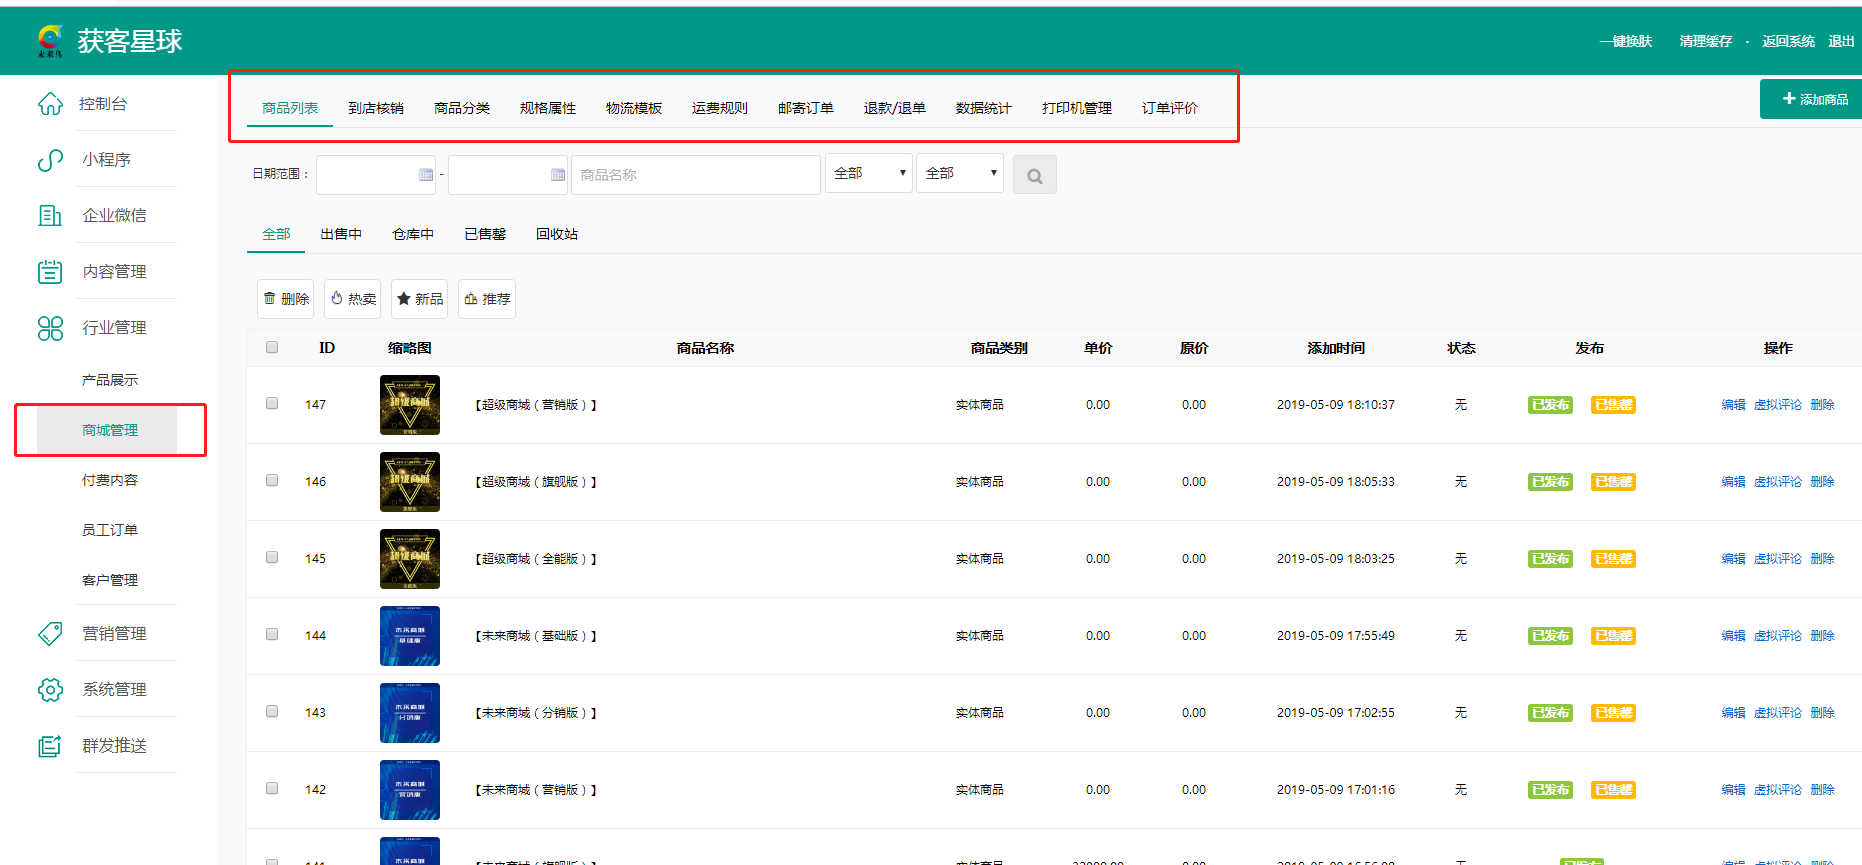Open the second 全部 dropdown beside search
This screenshot has height=865, width=1862.
coord(959,174)
